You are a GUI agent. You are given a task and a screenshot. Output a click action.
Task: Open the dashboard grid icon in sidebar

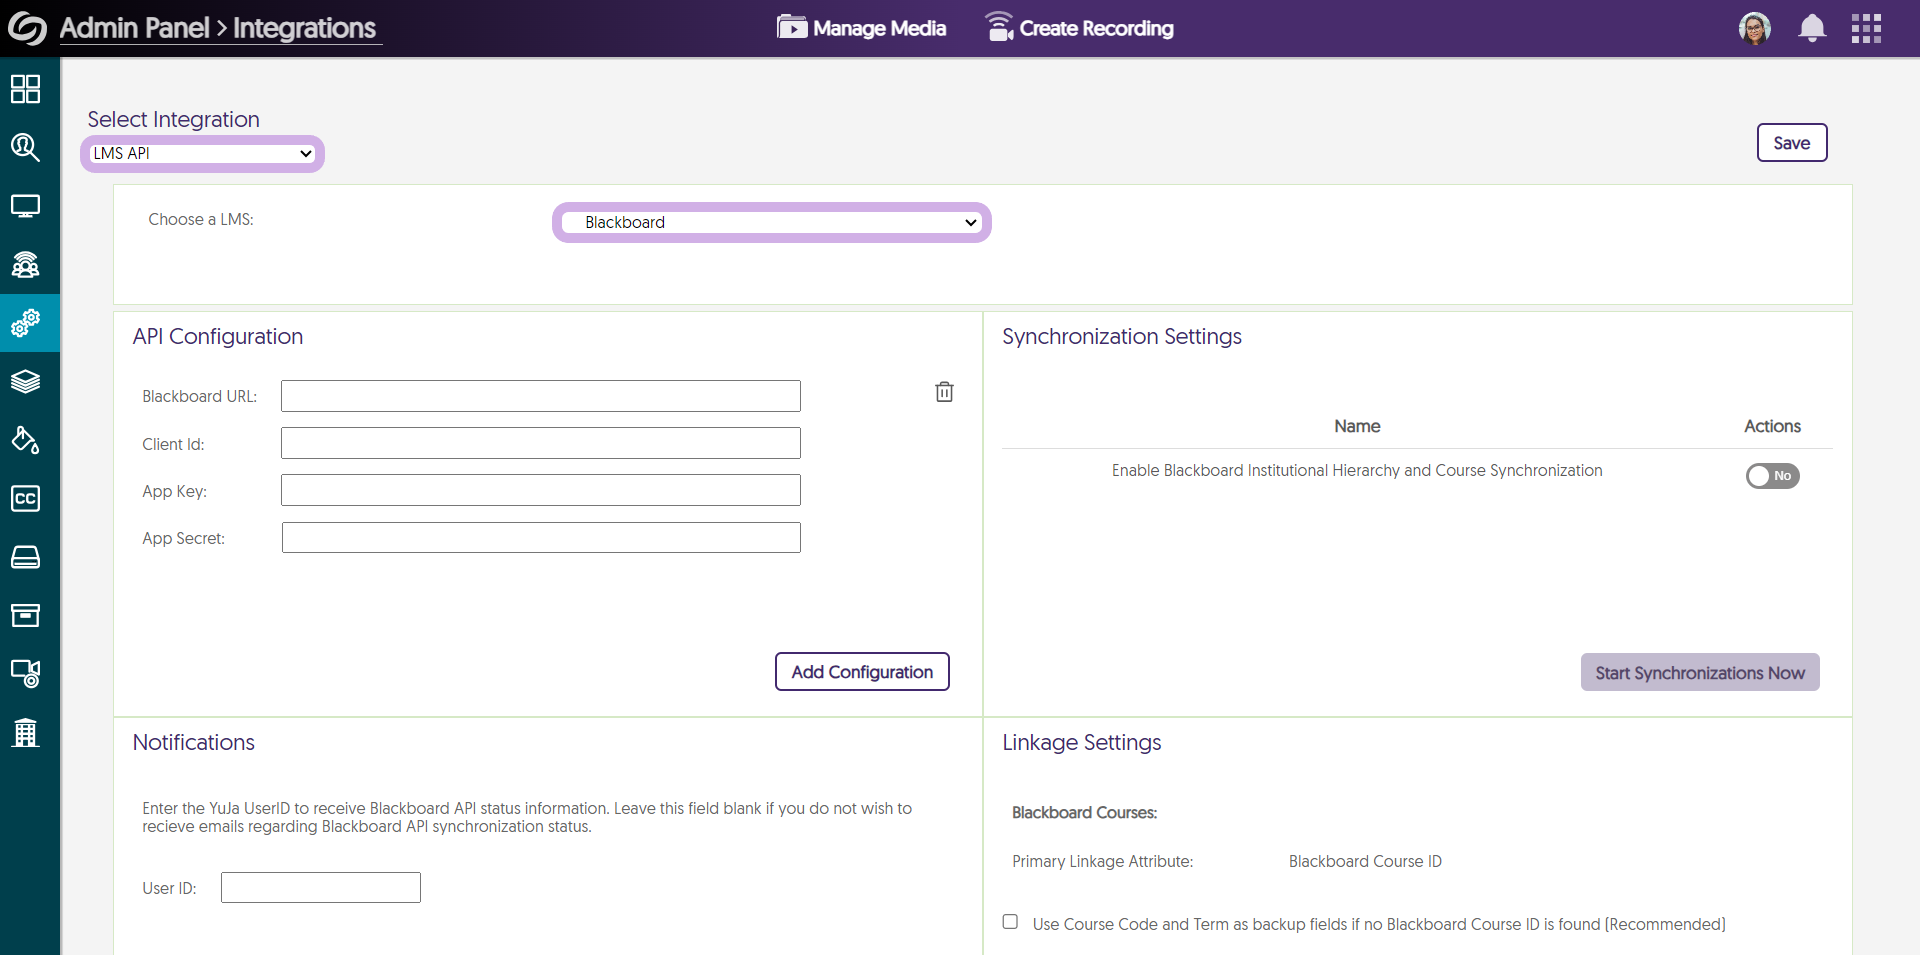coord(26,89)
